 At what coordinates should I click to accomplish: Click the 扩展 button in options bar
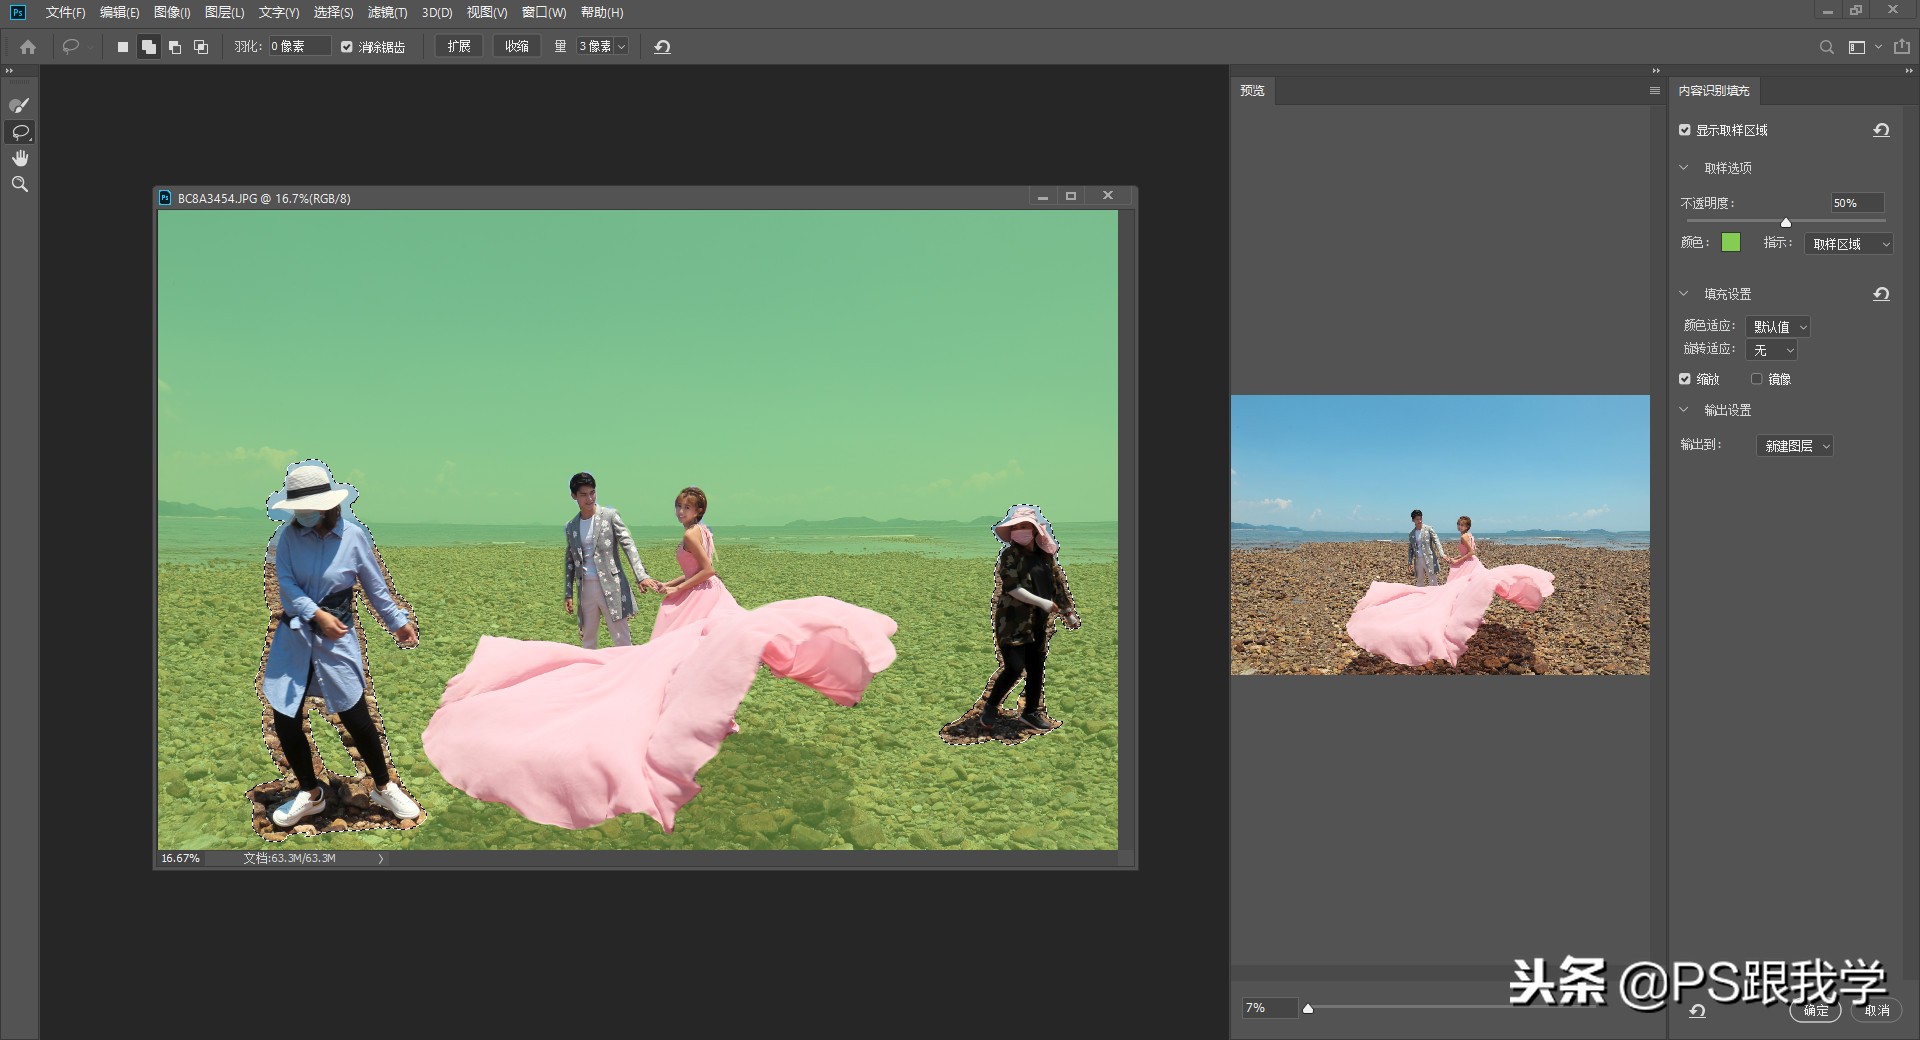click(458, 46)
